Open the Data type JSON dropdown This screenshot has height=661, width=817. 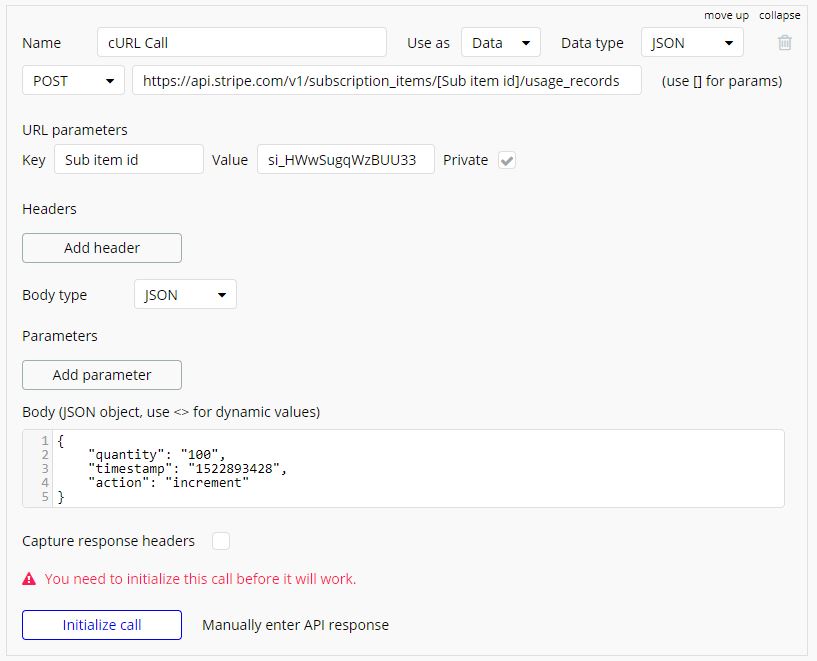(692, 43)
